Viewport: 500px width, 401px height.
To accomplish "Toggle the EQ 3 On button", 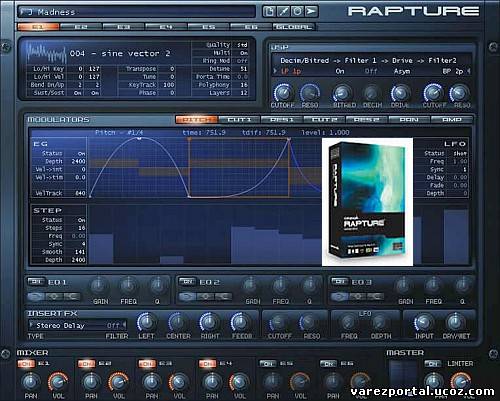I will tap(340, 282).
